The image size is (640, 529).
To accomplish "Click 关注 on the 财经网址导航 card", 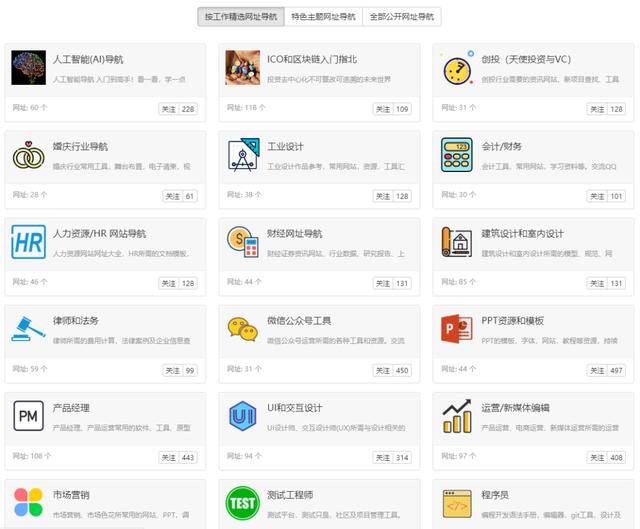I will (392, 283).
